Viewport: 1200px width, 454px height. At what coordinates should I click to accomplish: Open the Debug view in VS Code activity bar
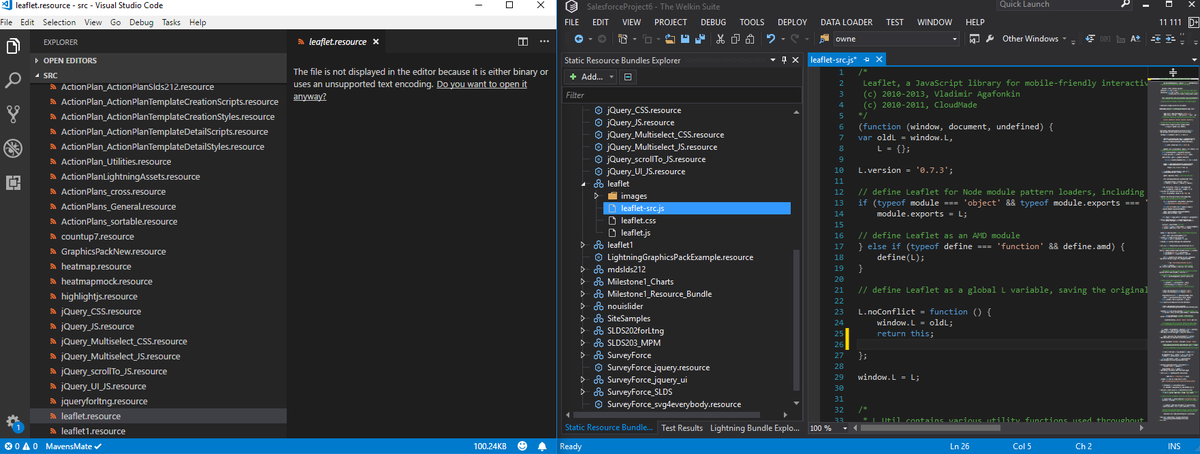coord(14,148)
